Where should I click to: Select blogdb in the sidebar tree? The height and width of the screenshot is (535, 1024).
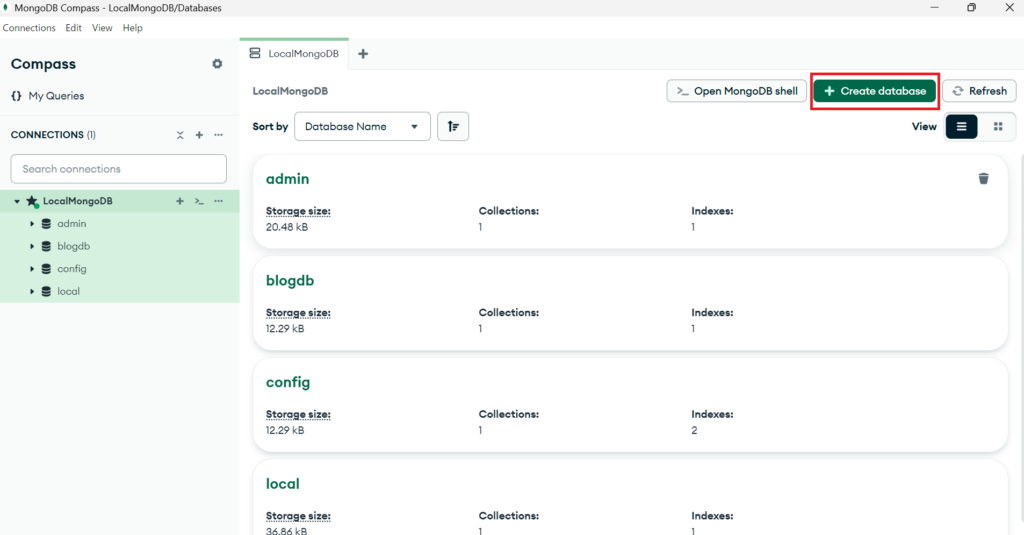(x=74, y=246)
